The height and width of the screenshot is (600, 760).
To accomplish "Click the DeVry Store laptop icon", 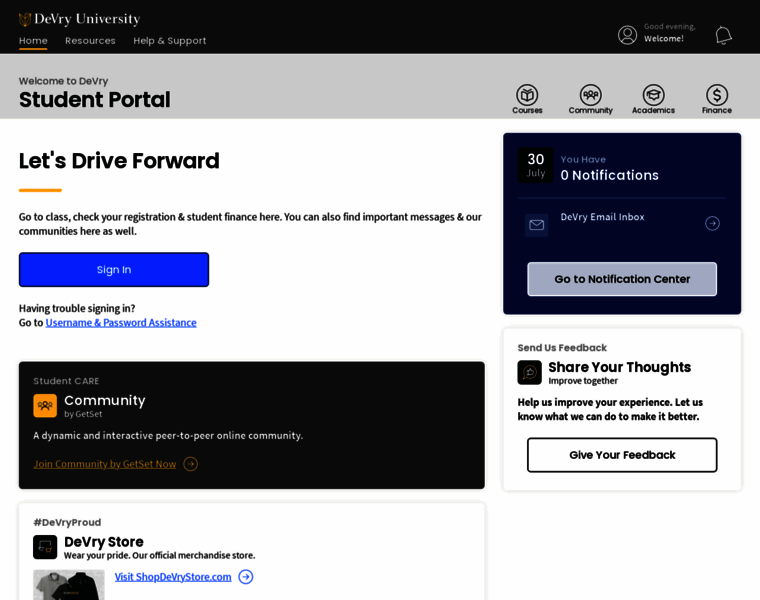I will pos(45,547).
